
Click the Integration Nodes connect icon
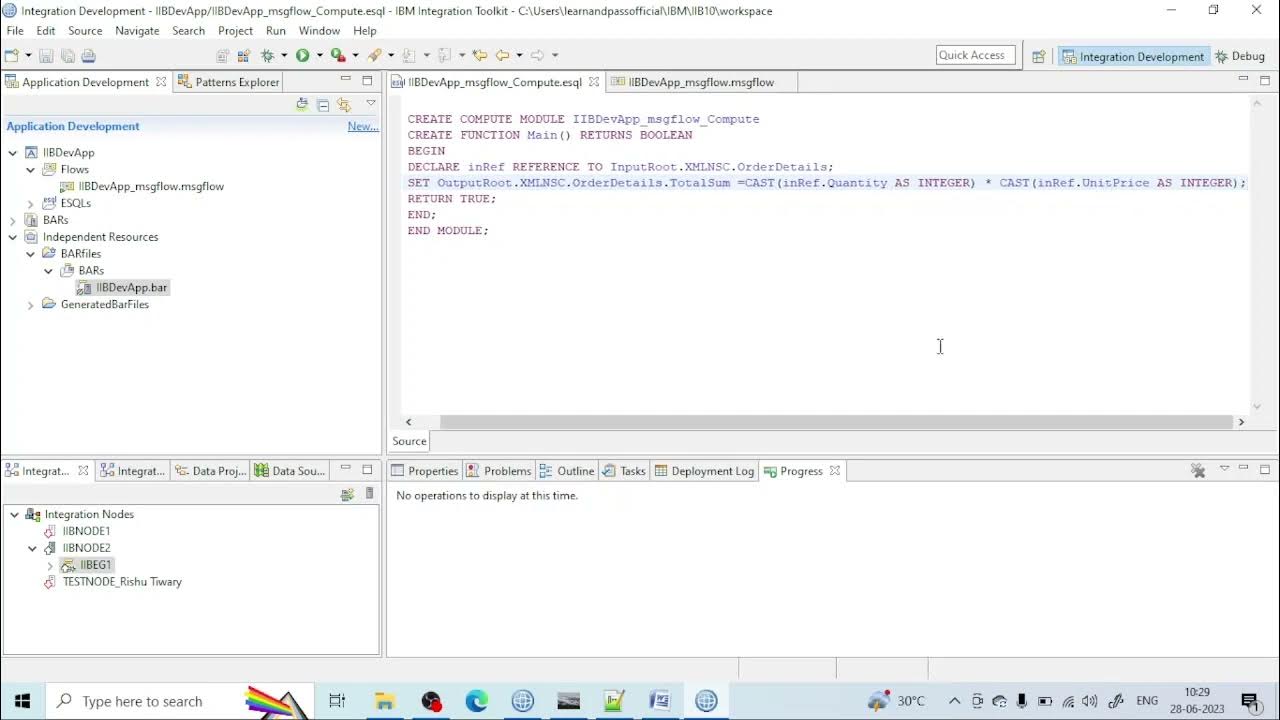tap(347, 494)
